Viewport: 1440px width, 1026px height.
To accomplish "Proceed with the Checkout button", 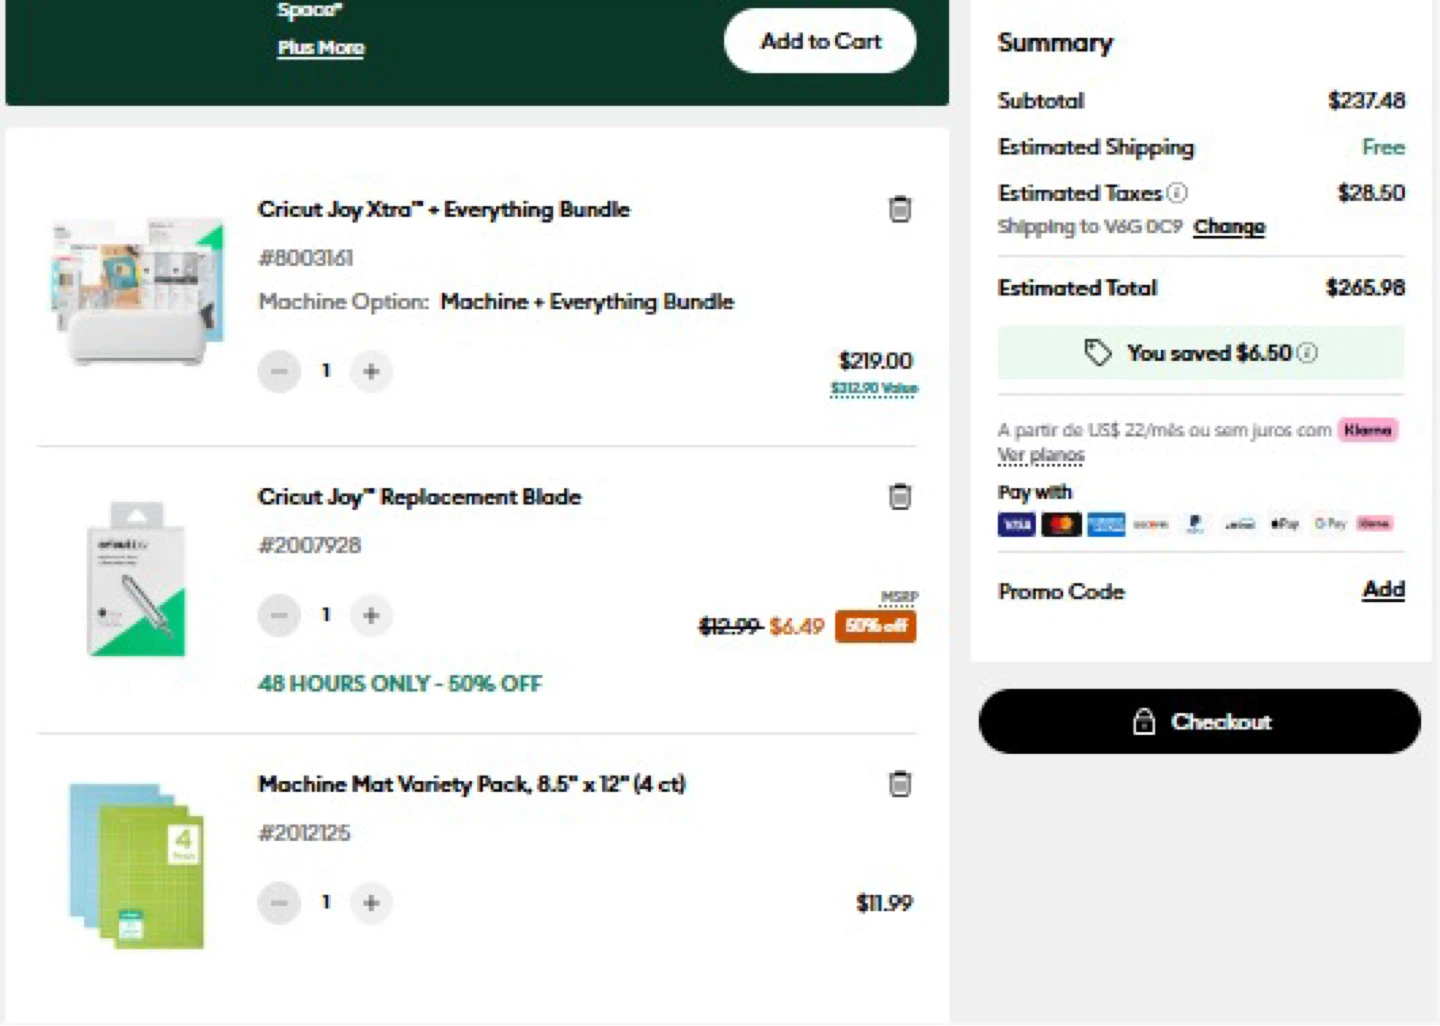I will (x=1199, y=721).
